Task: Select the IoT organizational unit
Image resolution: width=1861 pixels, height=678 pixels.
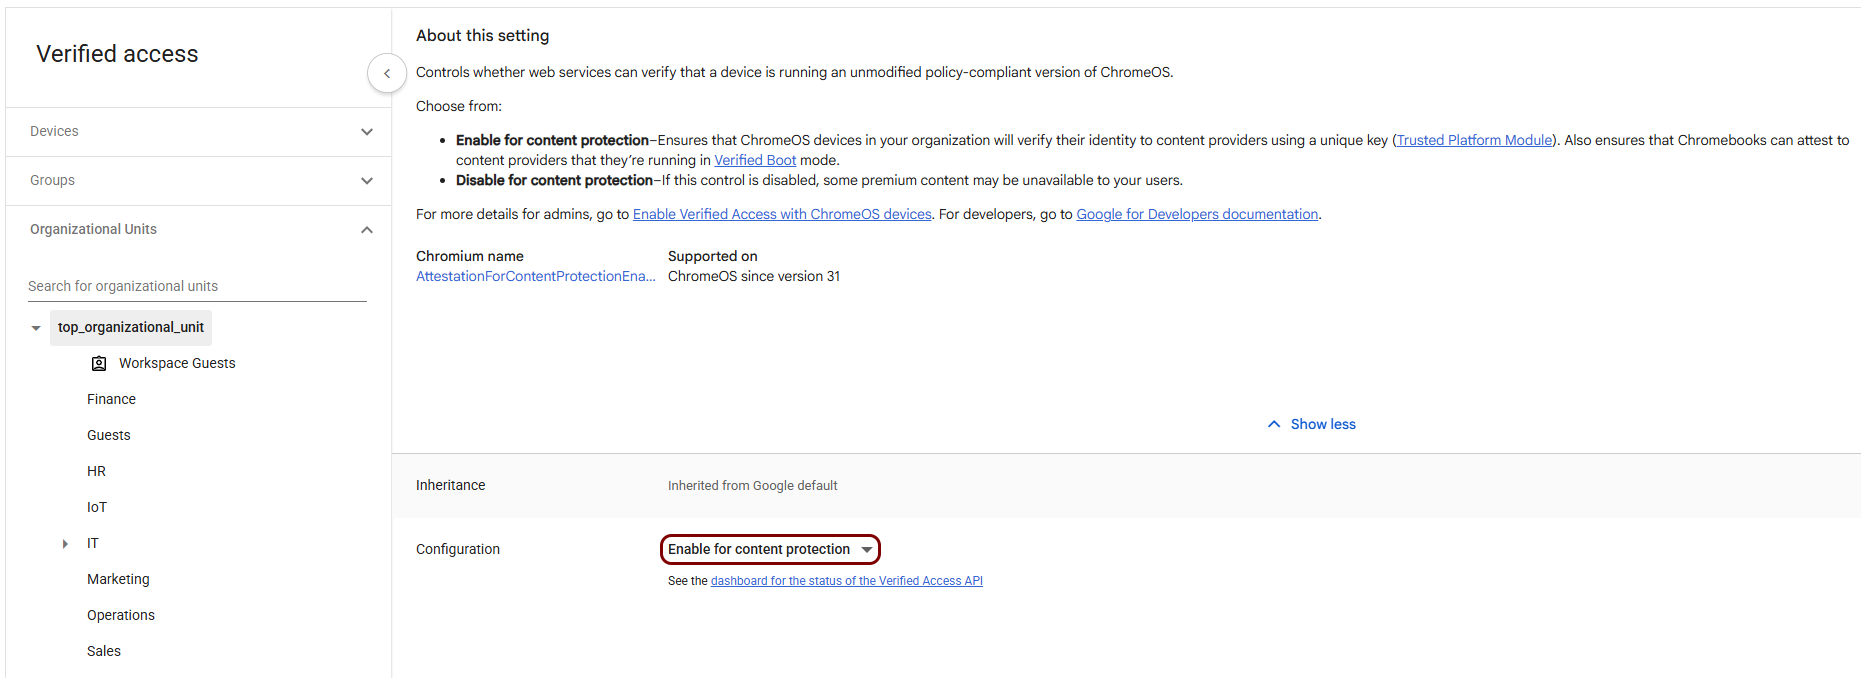Action: click(97, 507)
